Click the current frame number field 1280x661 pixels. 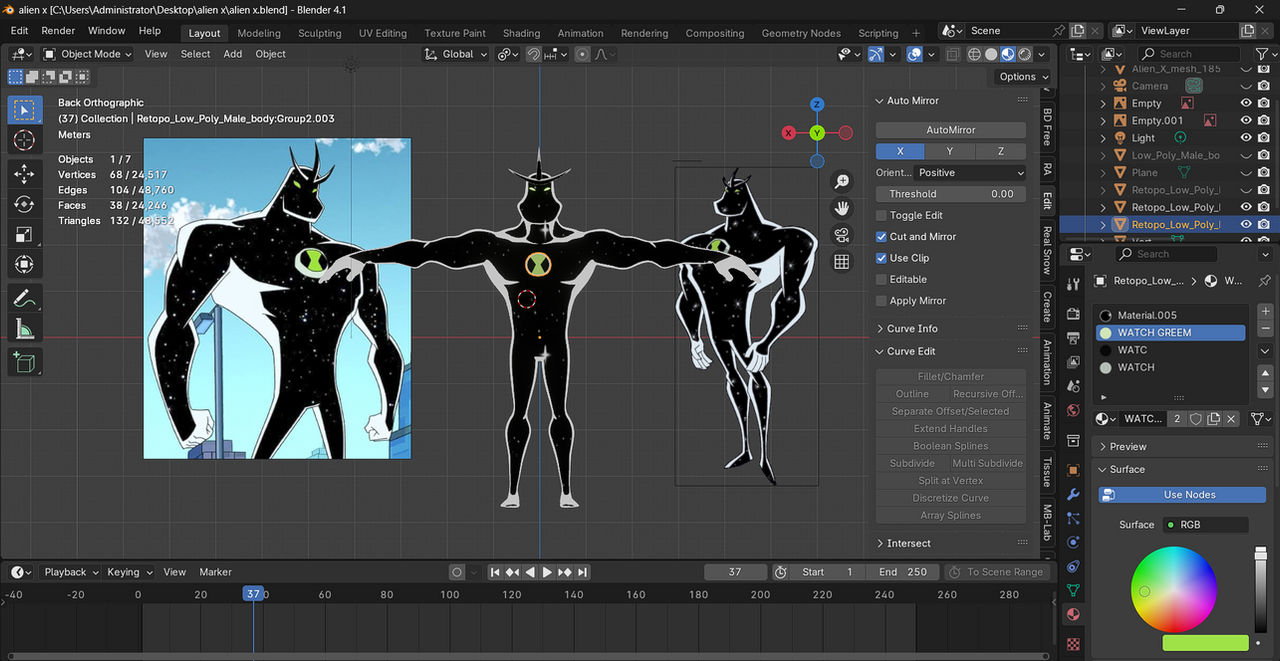click(x=735, y=572)
